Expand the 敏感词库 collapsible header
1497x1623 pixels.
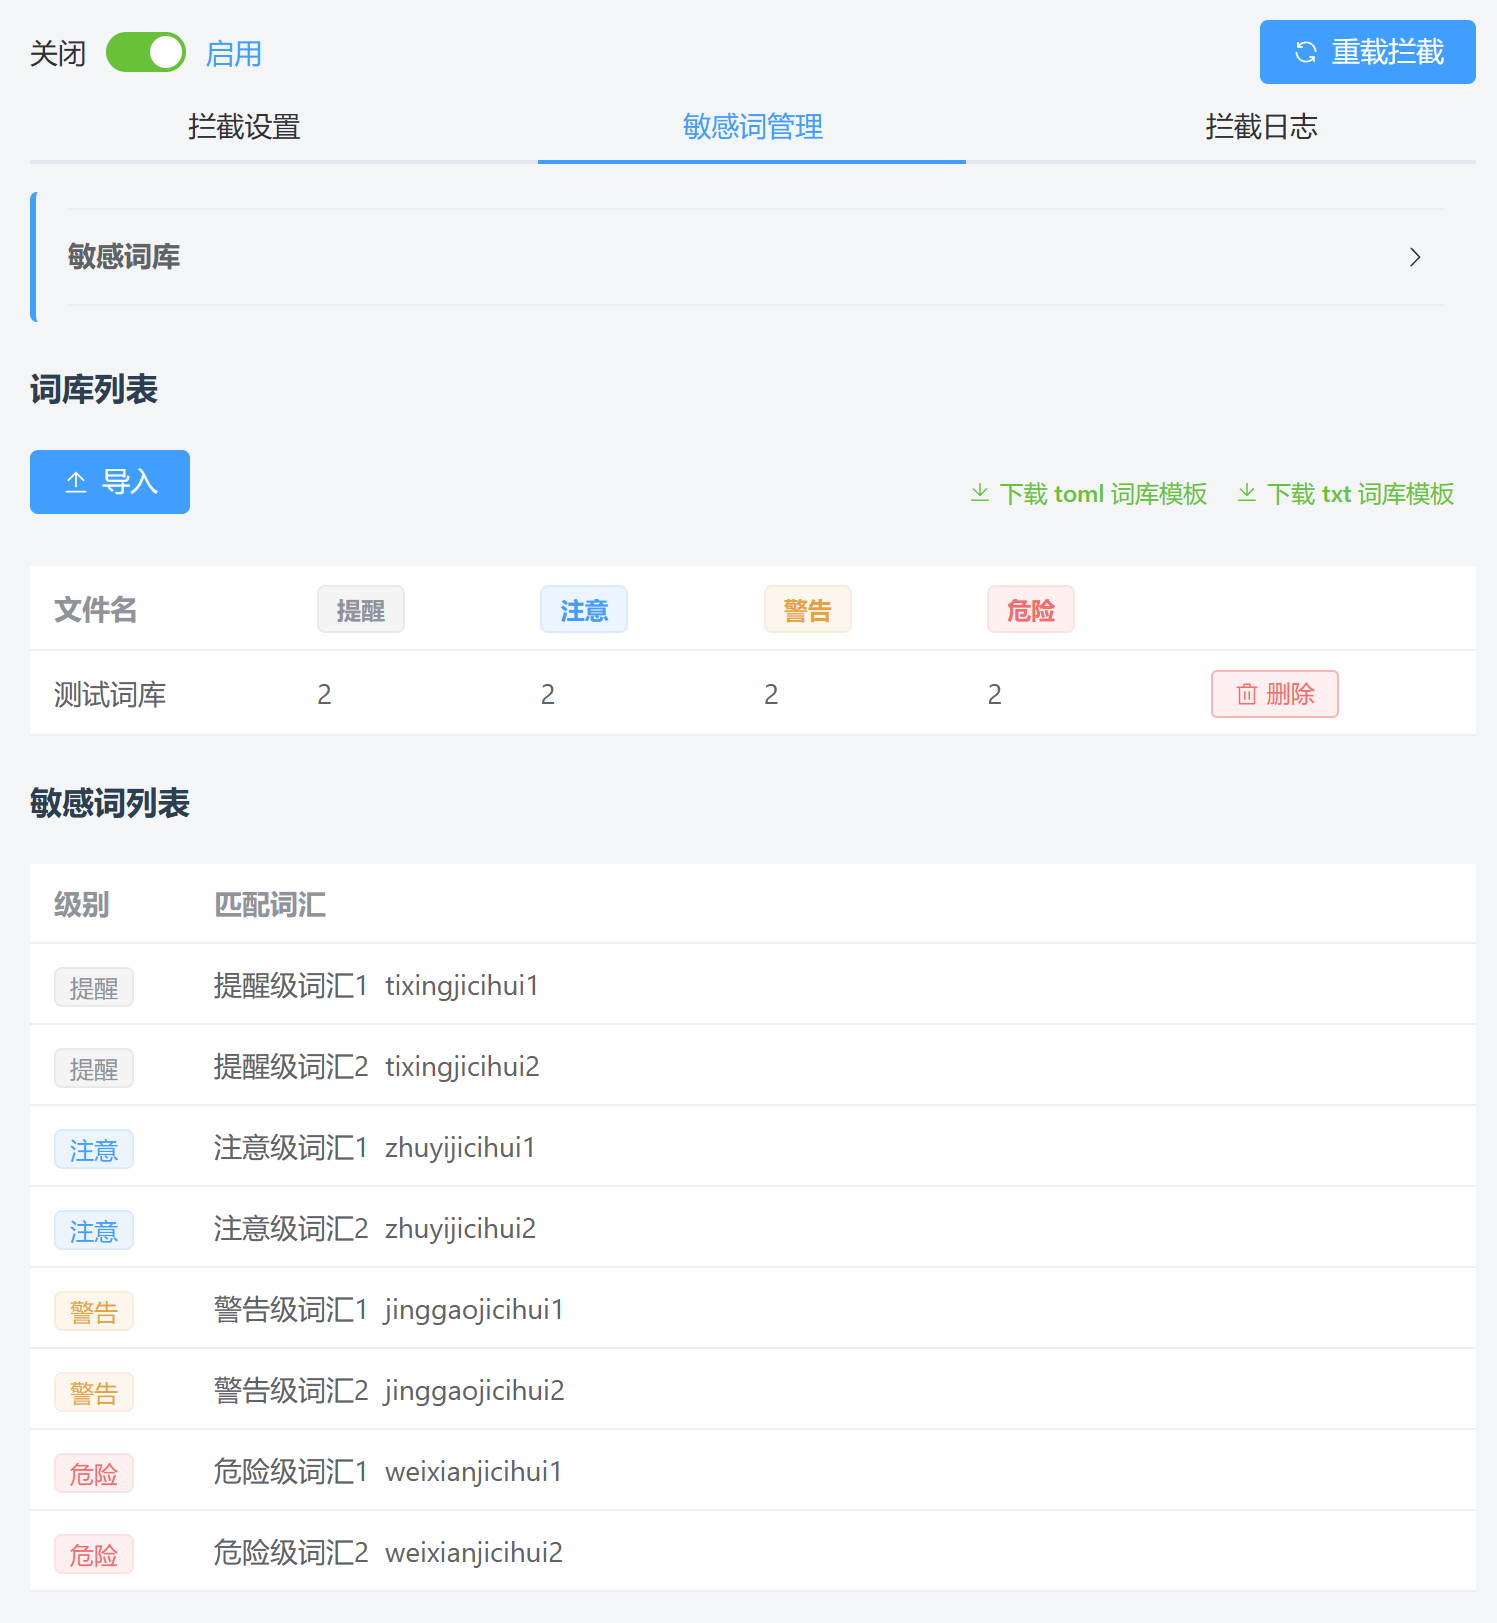point(124,257)
